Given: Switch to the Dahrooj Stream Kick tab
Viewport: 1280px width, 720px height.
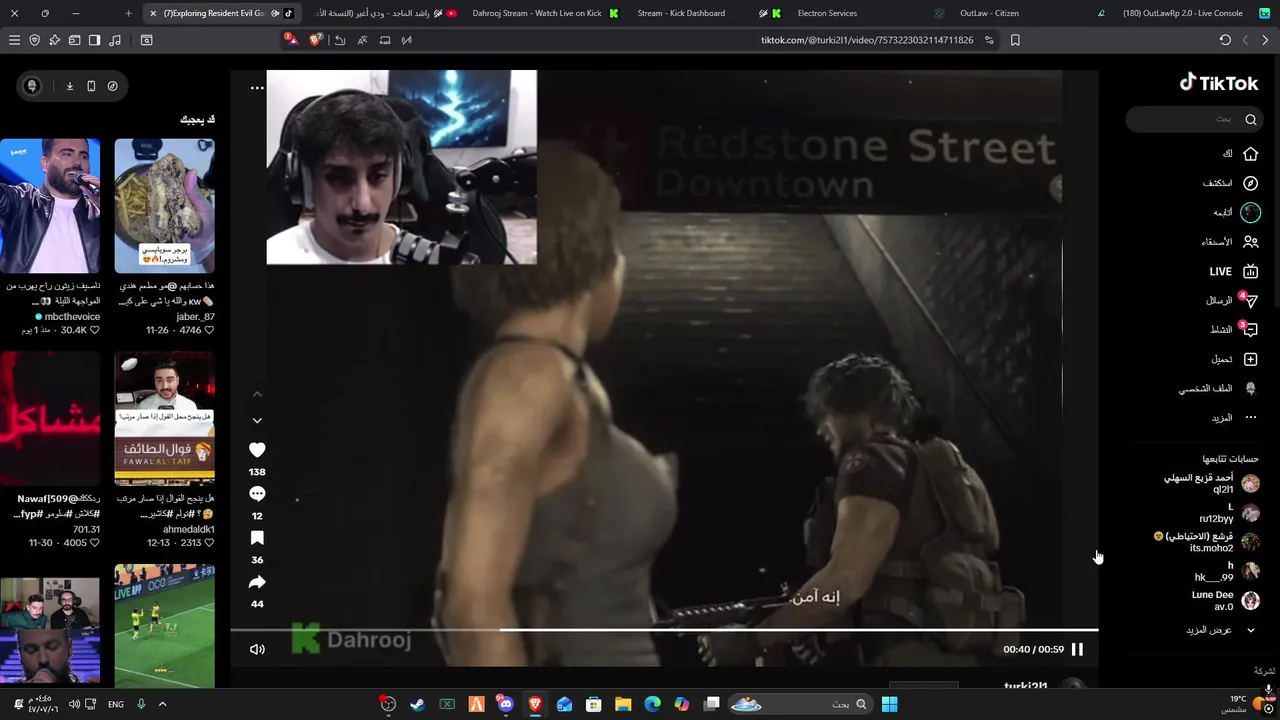Looking at the screenshot, I should click(544, 13).
